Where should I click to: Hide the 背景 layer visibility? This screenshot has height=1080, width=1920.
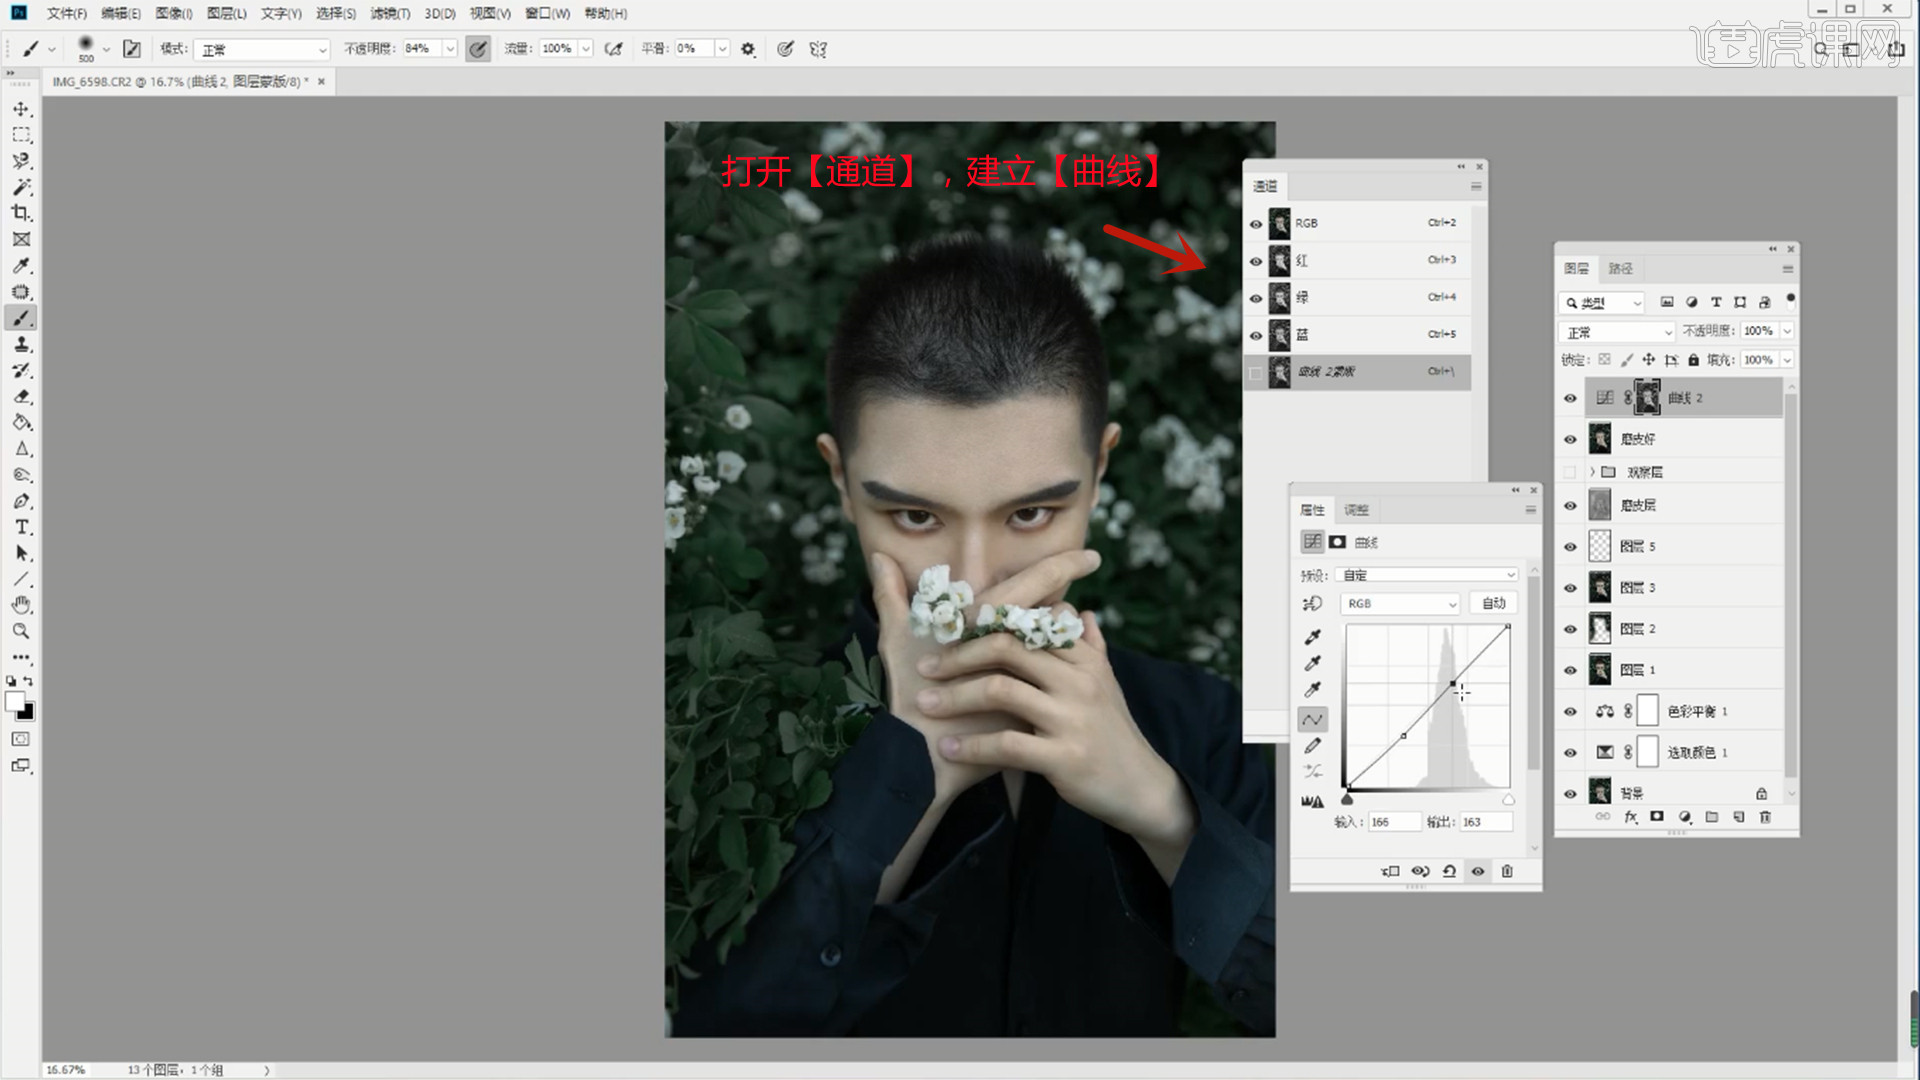pyautogui.click(x=1570, y=794)
